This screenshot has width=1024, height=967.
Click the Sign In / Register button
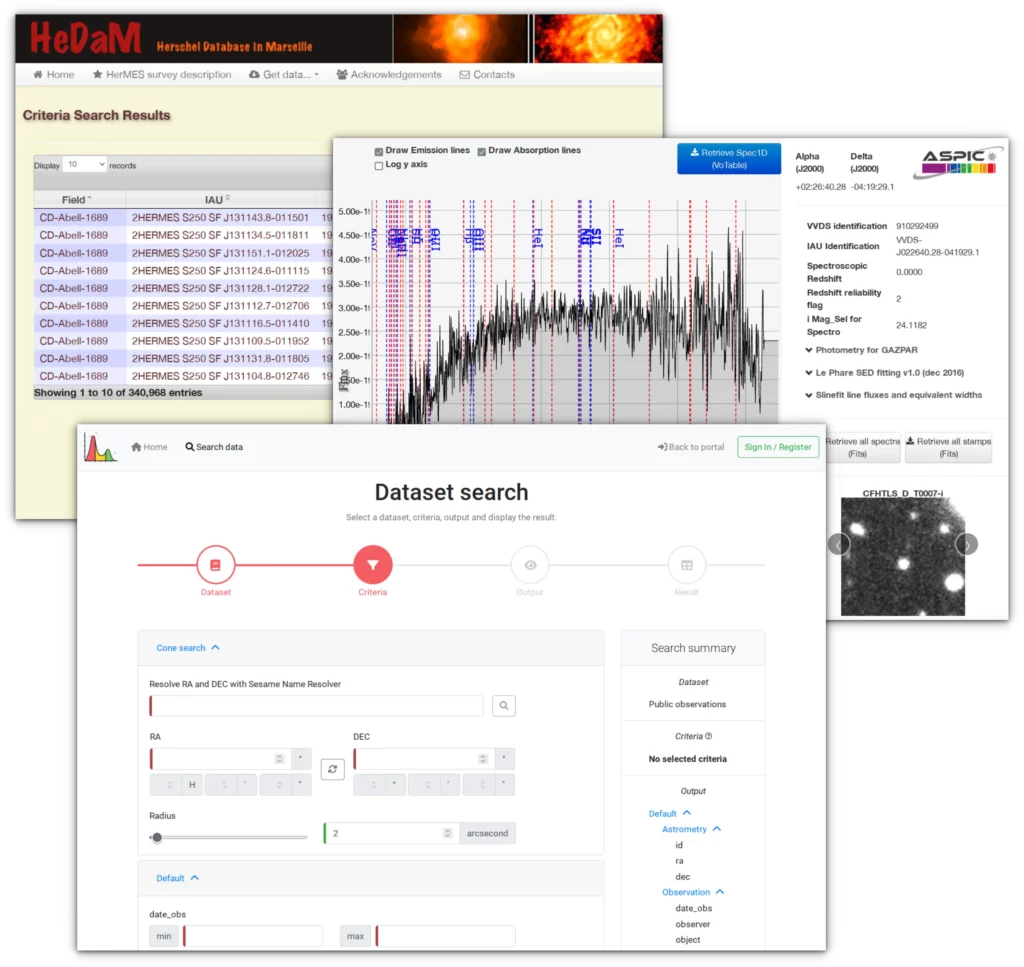(x=778, y=447)
